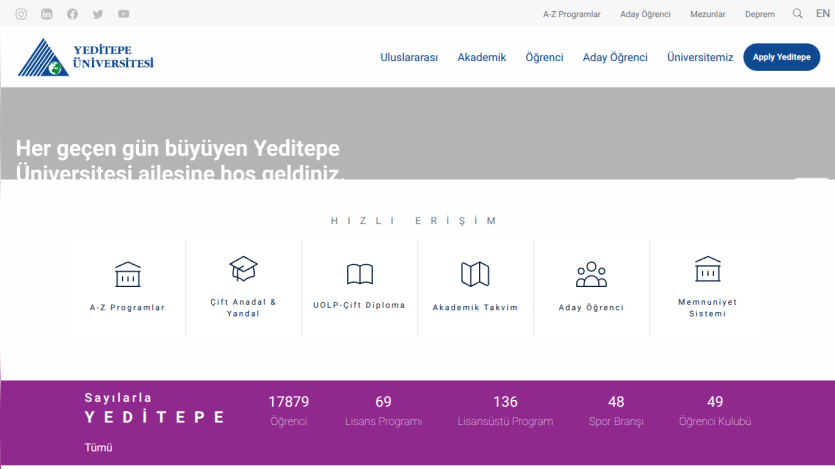Click the 17879 Öğrenci statistic
The width and height of the screenshot is (835, 469).
click(288, 411)
